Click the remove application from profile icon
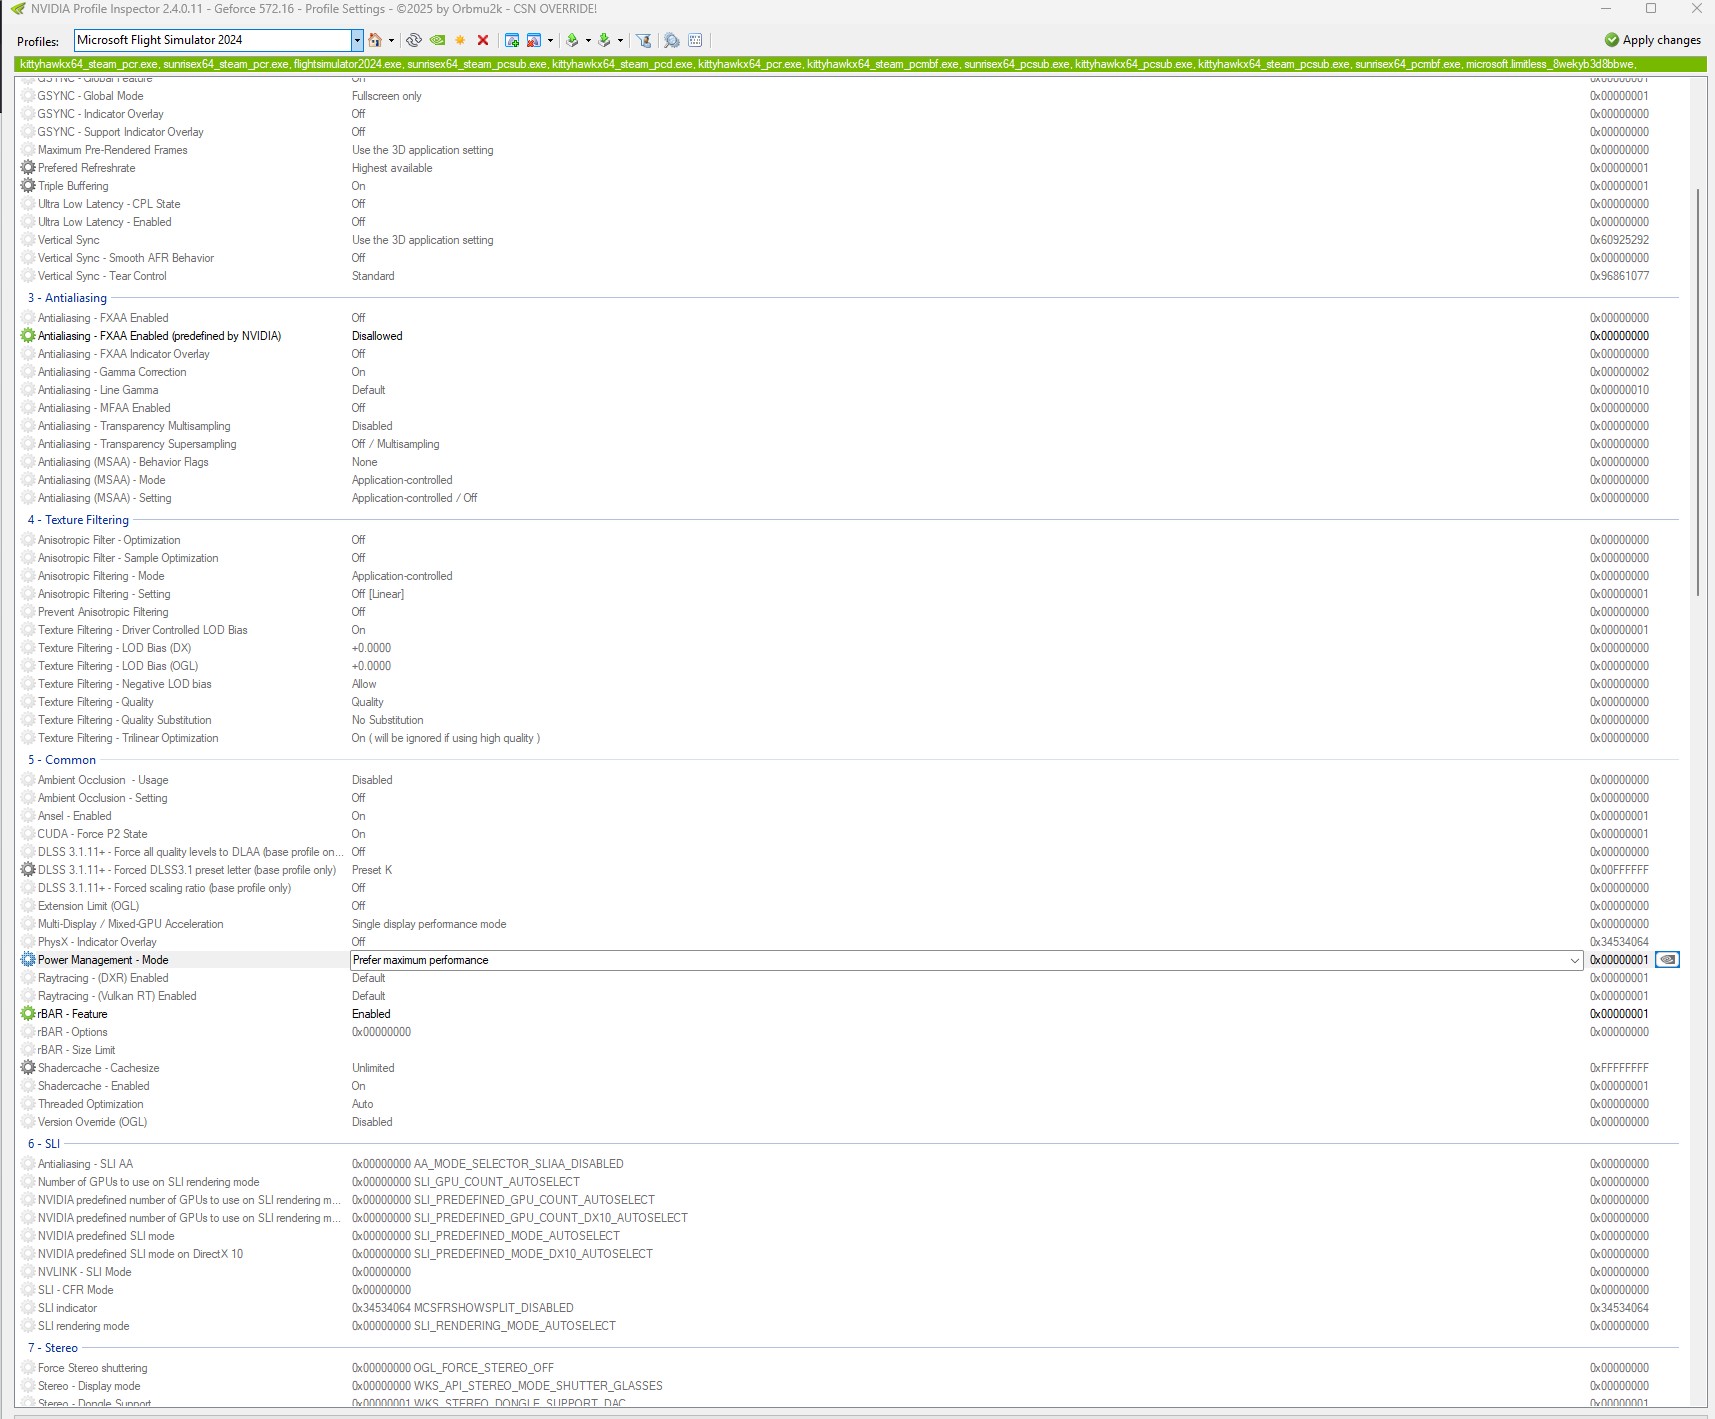 coord(534,40)
